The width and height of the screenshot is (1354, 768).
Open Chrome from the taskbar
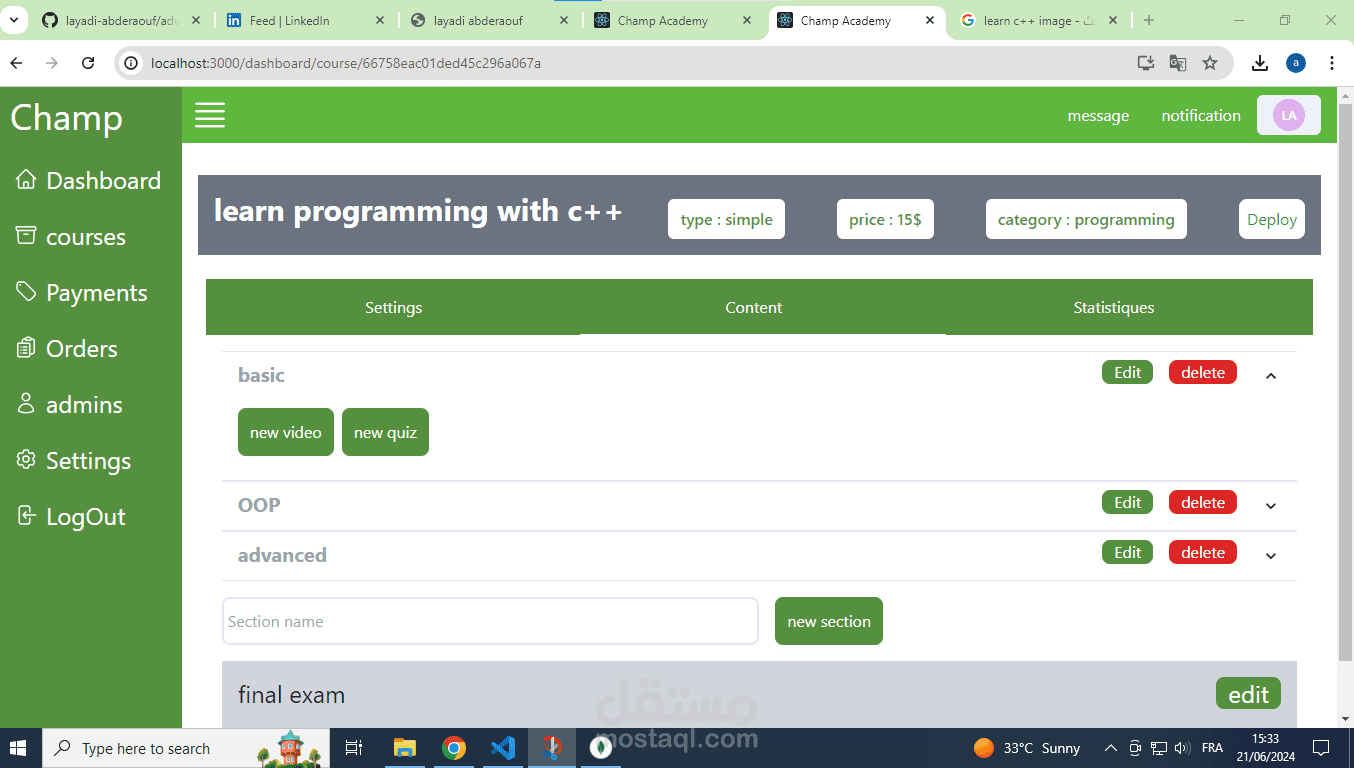(454, 748)
